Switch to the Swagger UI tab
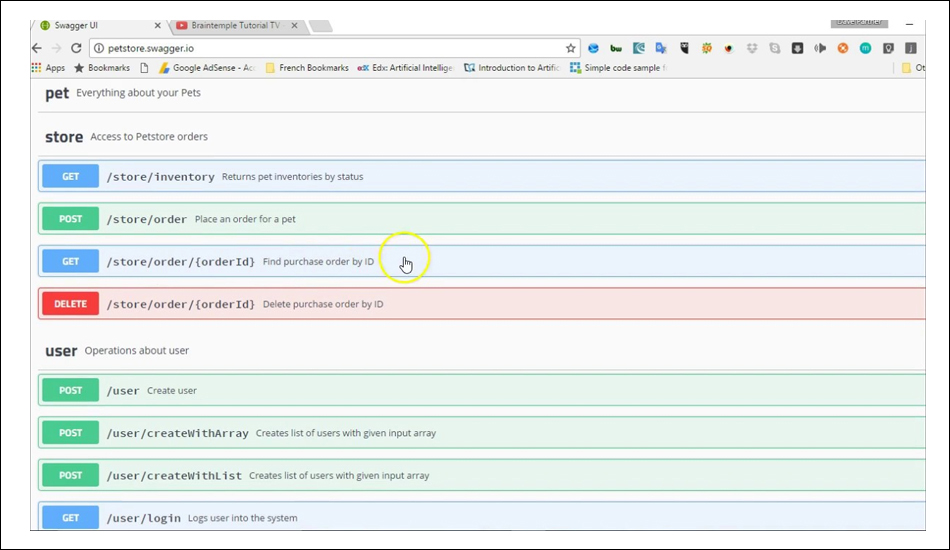 100,25
